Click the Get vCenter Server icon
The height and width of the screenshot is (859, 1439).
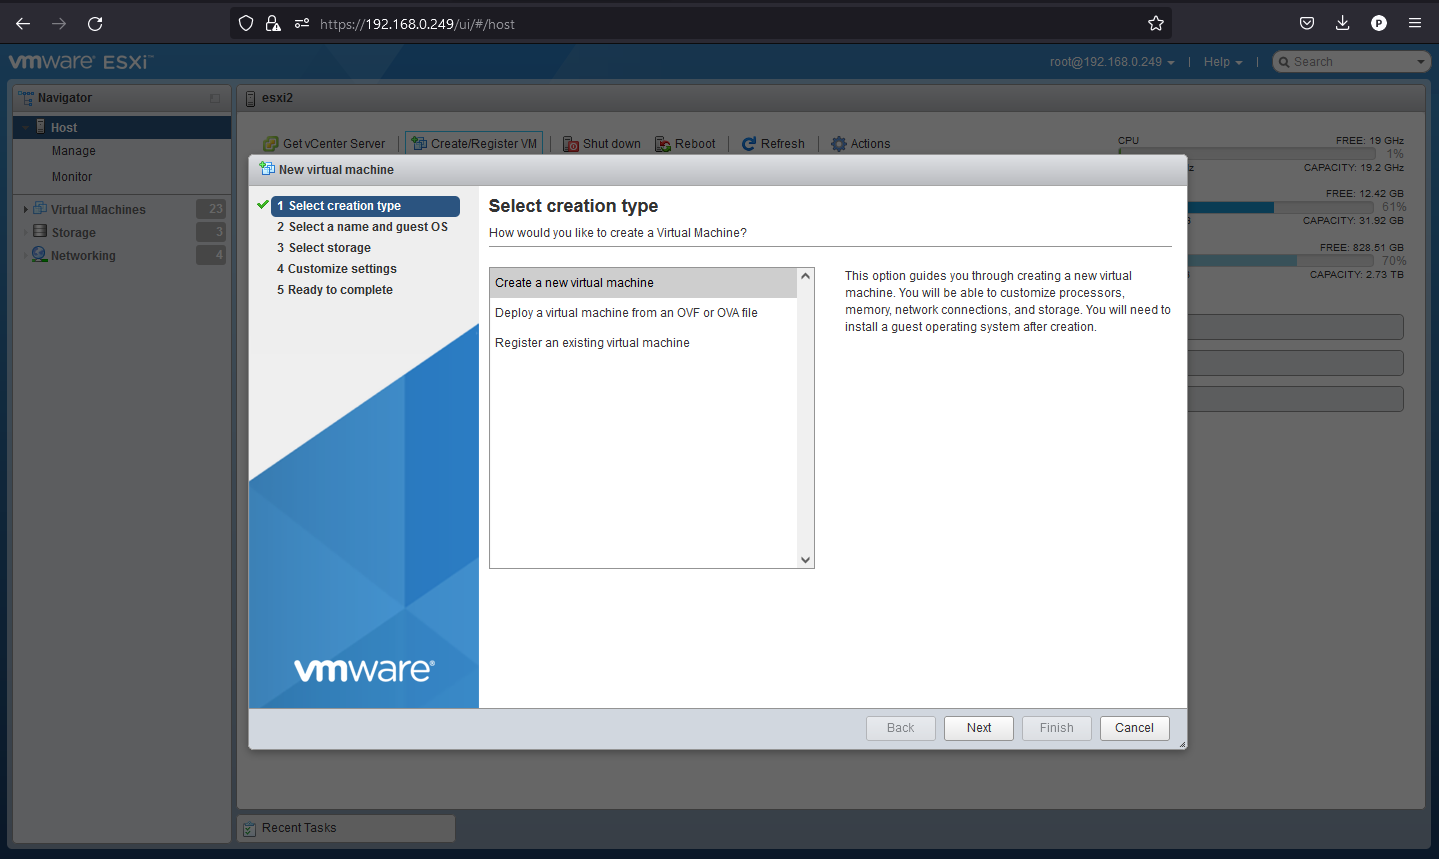coord(271,144)
